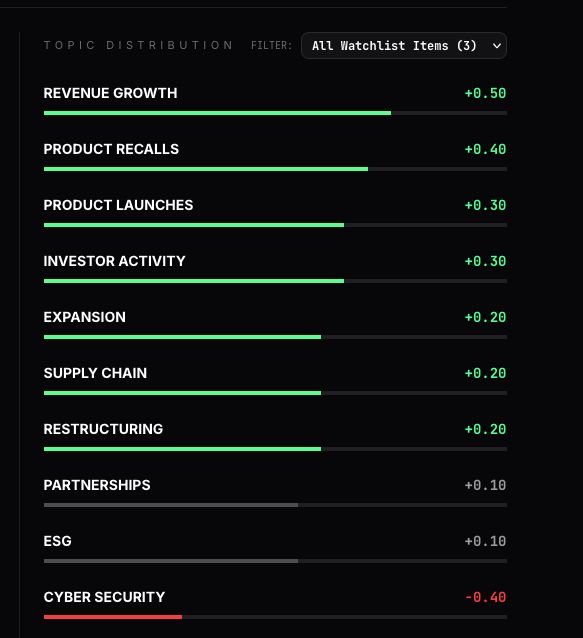Click the Restructuring green bar
Viewport: 583px width, 638px height.
pos(182,449)
